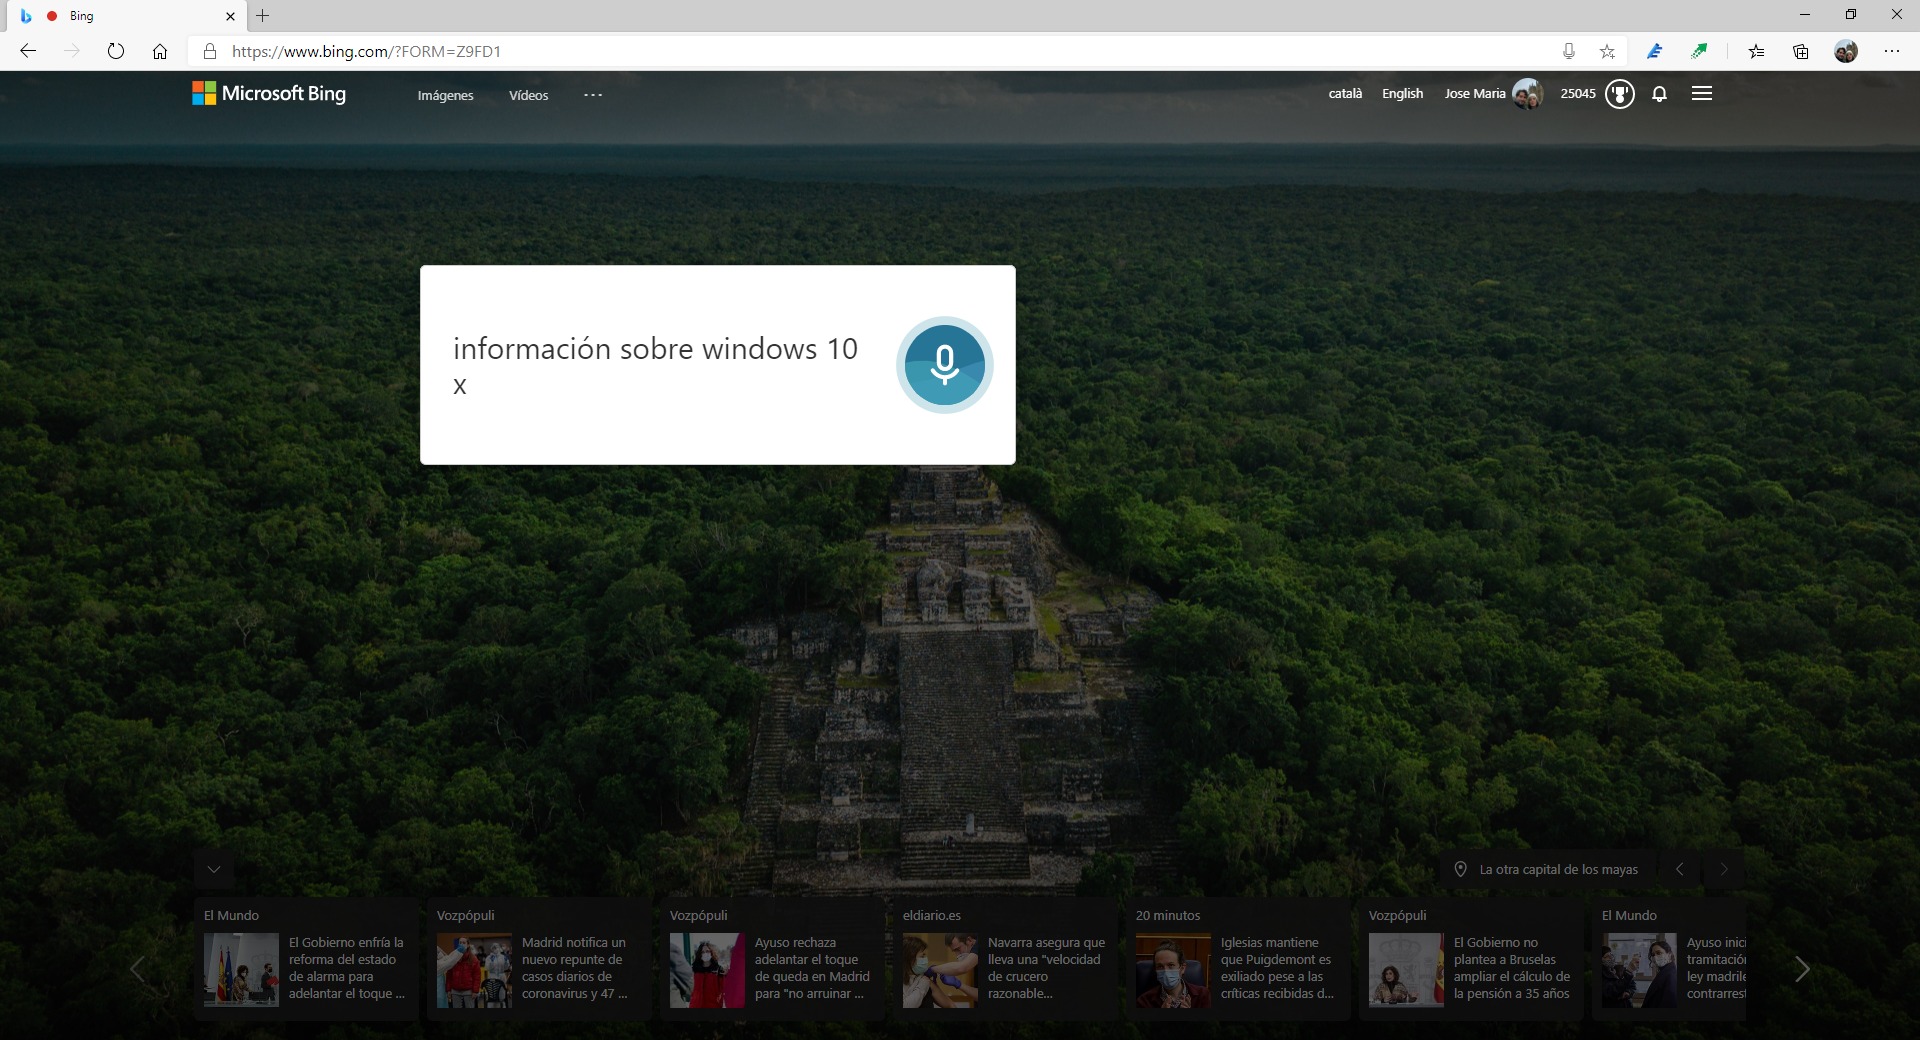
Task: Open a new browser tab
Action: click(263, 16)
